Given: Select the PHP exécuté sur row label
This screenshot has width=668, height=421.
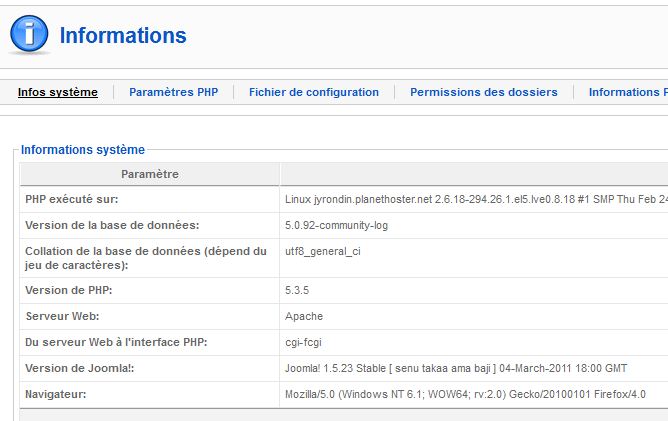Looking at the screenshot, I should coord(72,199).
